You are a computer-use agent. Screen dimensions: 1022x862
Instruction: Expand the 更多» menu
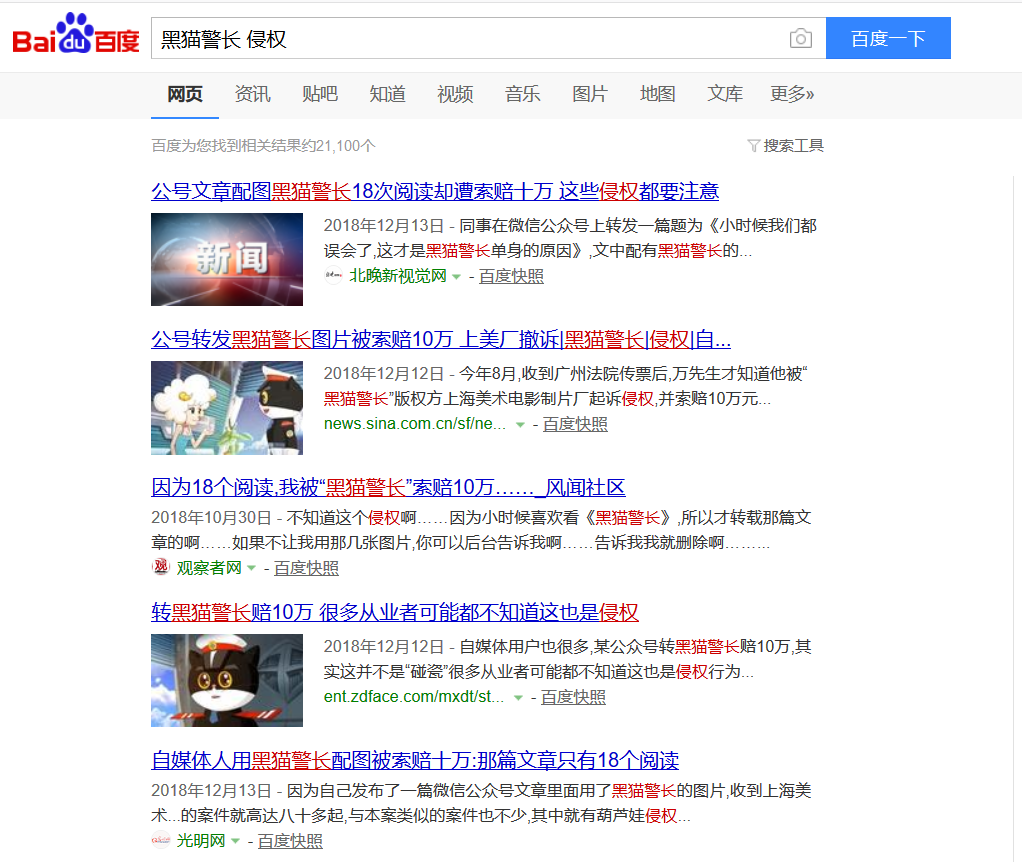pyautogui.click(x=792, y=94)
